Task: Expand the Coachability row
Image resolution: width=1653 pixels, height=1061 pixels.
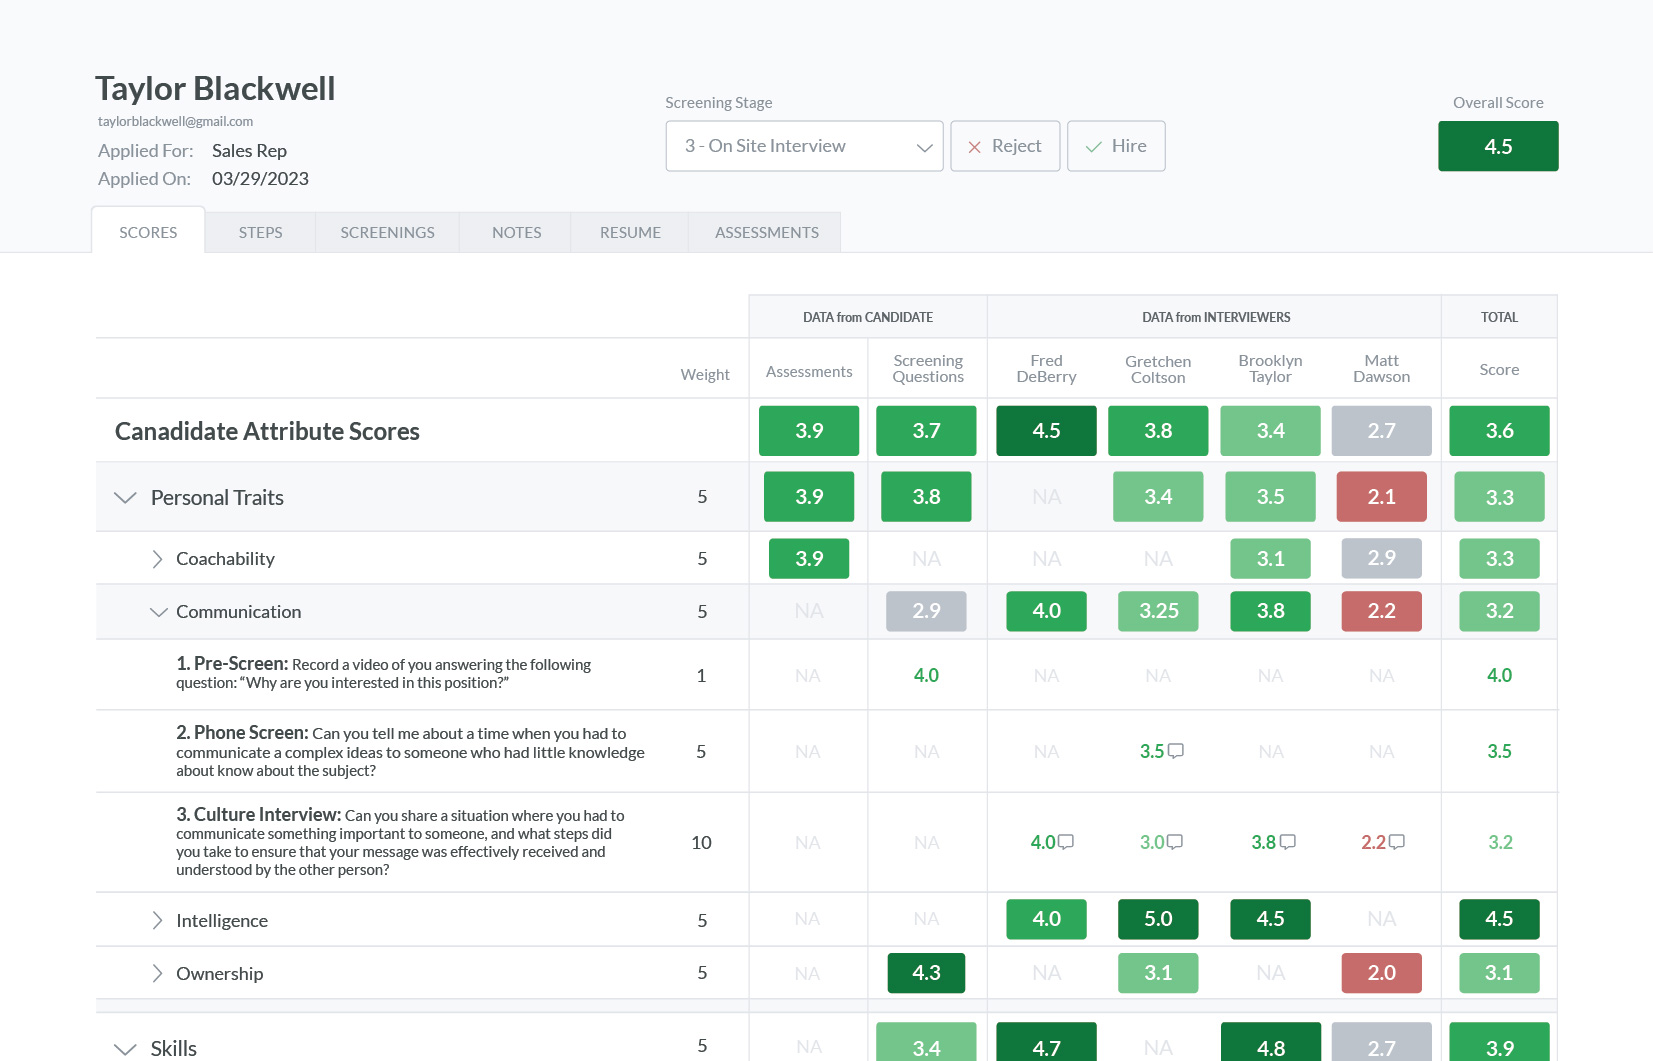Action: point(157,559)
